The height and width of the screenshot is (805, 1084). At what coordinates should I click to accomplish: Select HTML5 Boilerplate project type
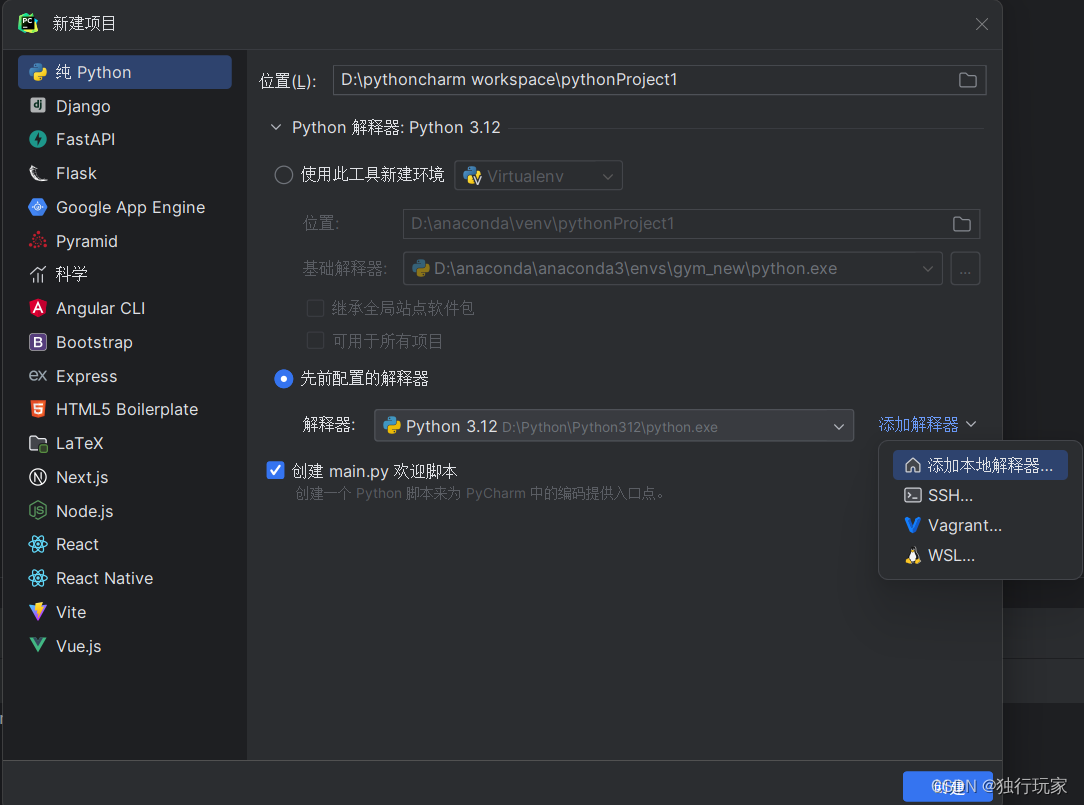[124, 409]
